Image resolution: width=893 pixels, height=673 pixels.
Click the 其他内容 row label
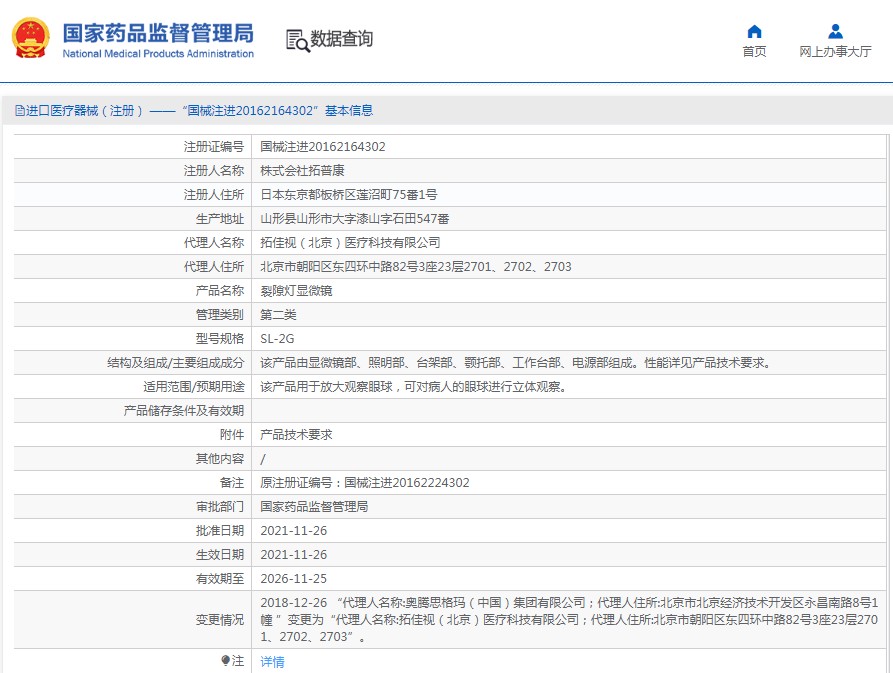click(x=220, y=459)
